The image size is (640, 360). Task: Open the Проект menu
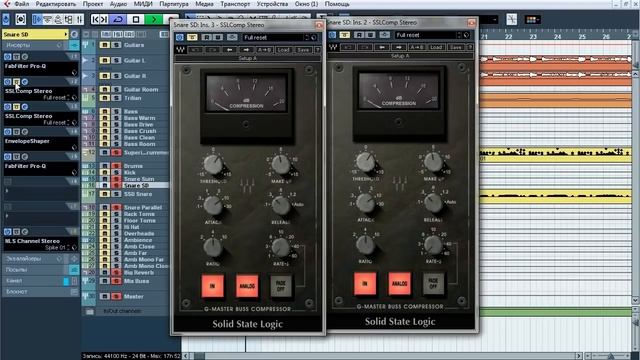[93, 4]
